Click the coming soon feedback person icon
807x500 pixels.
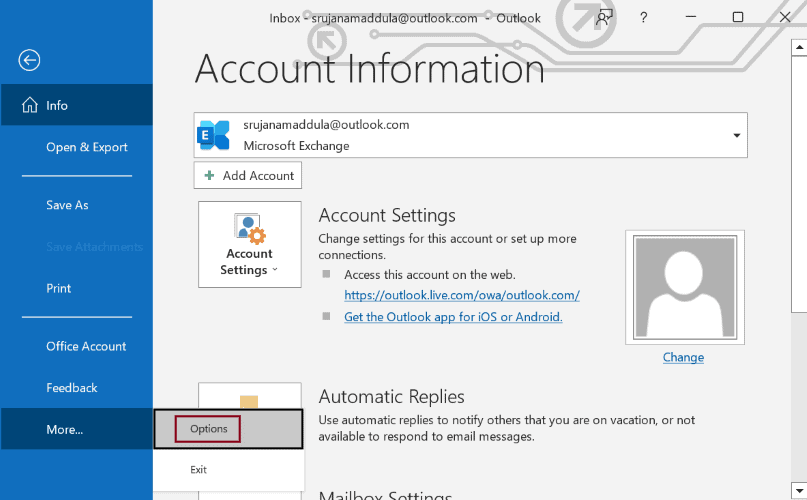point(604,18)
